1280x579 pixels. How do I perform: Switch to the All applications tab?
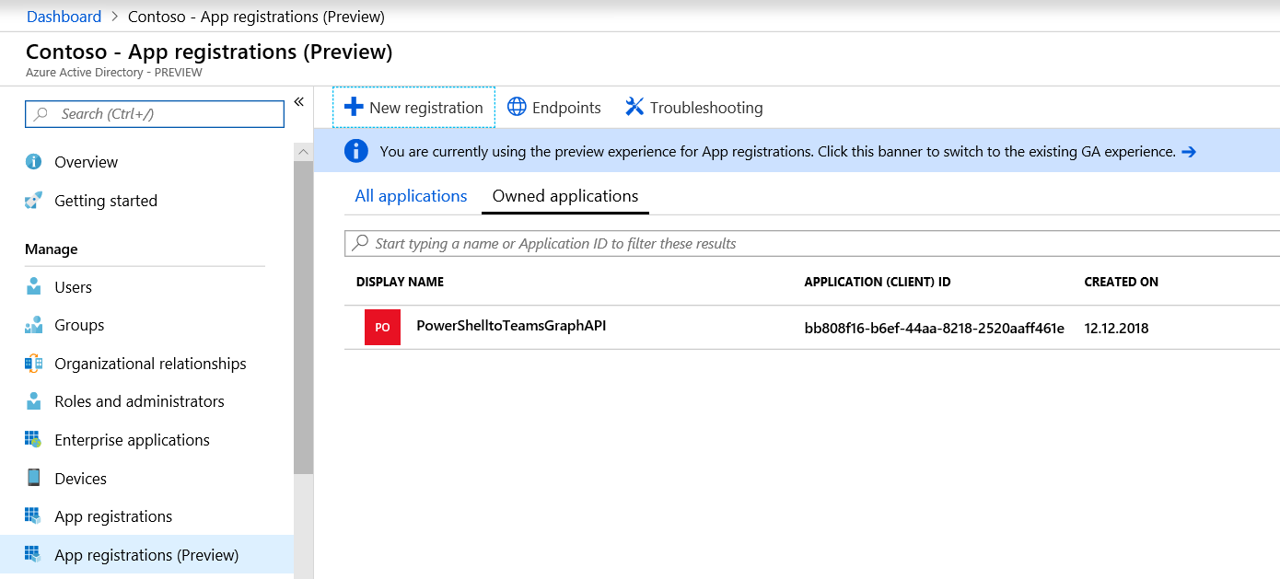pyautogui.click(x=411, y=196)
